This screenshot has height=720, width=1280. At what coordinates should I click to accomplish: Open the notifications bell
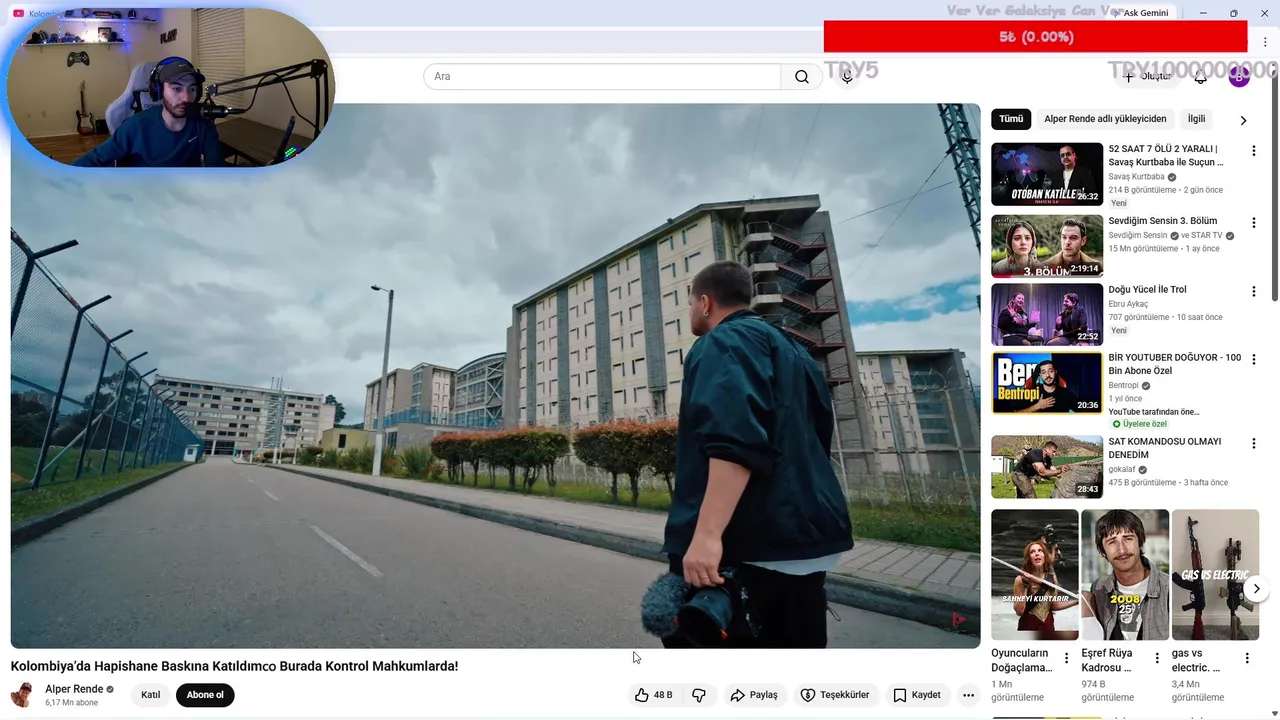1201,77
